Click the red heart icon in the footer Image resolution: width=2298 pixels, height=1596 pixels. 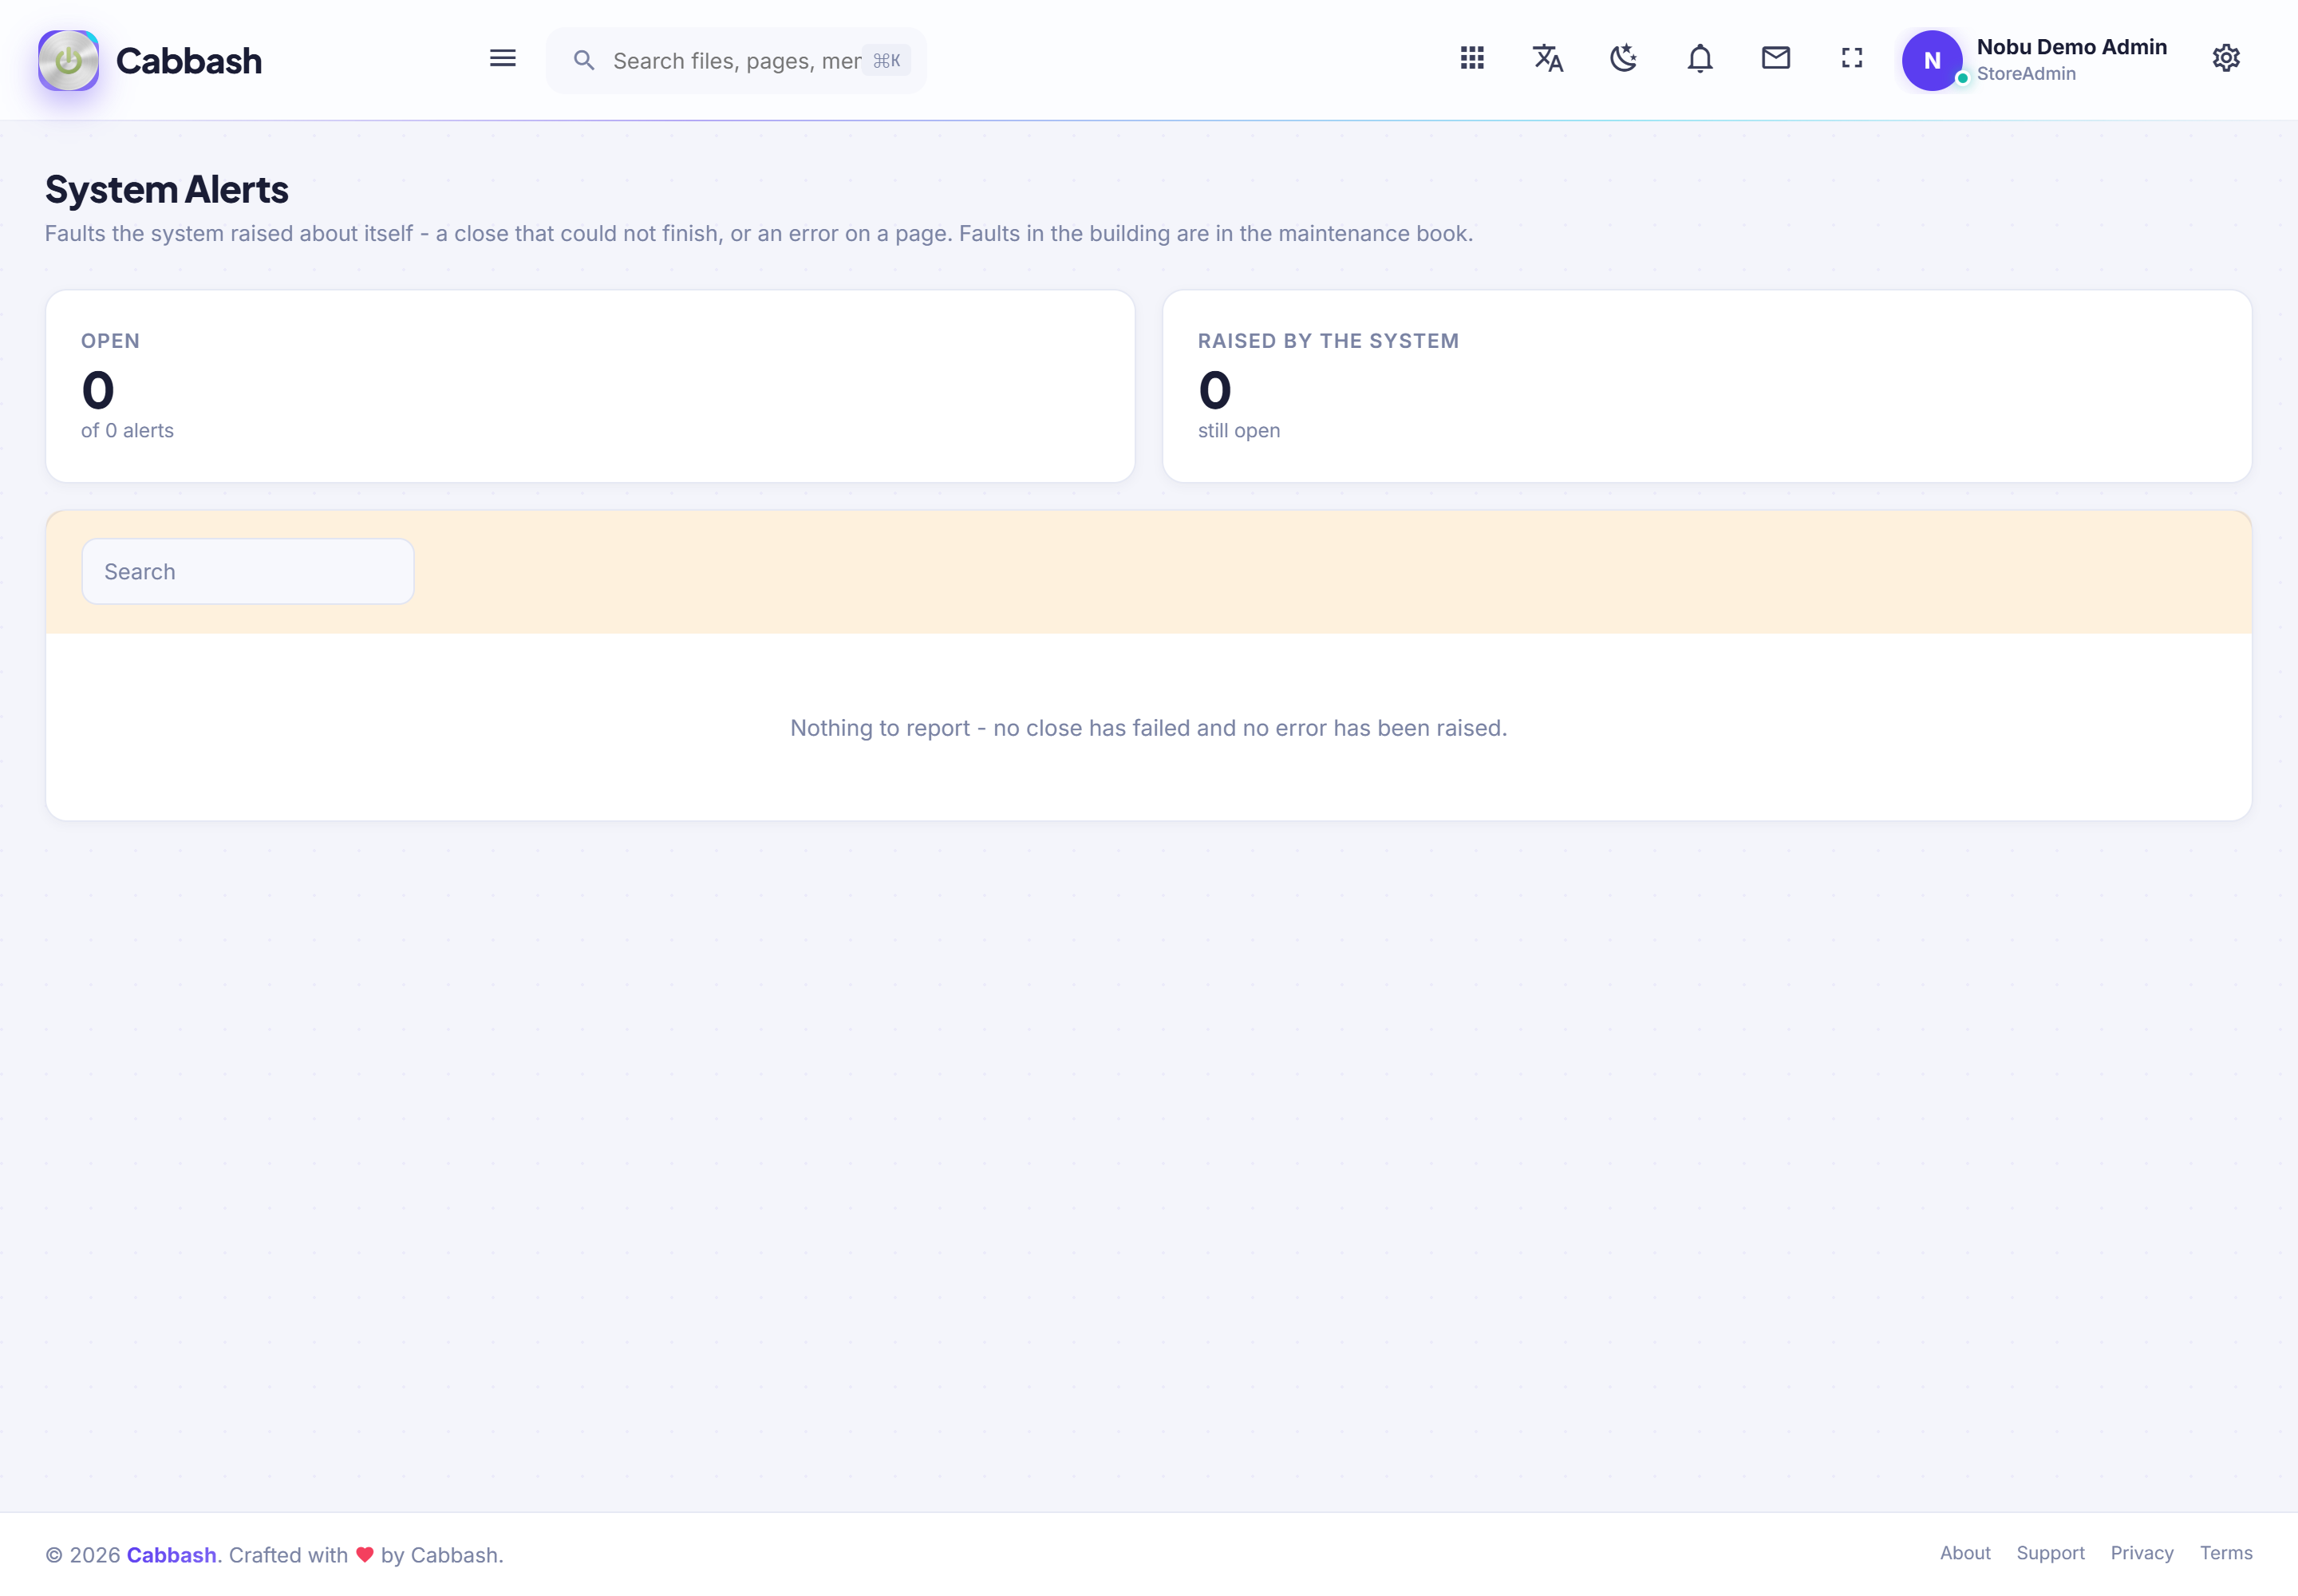(364, 1555)
